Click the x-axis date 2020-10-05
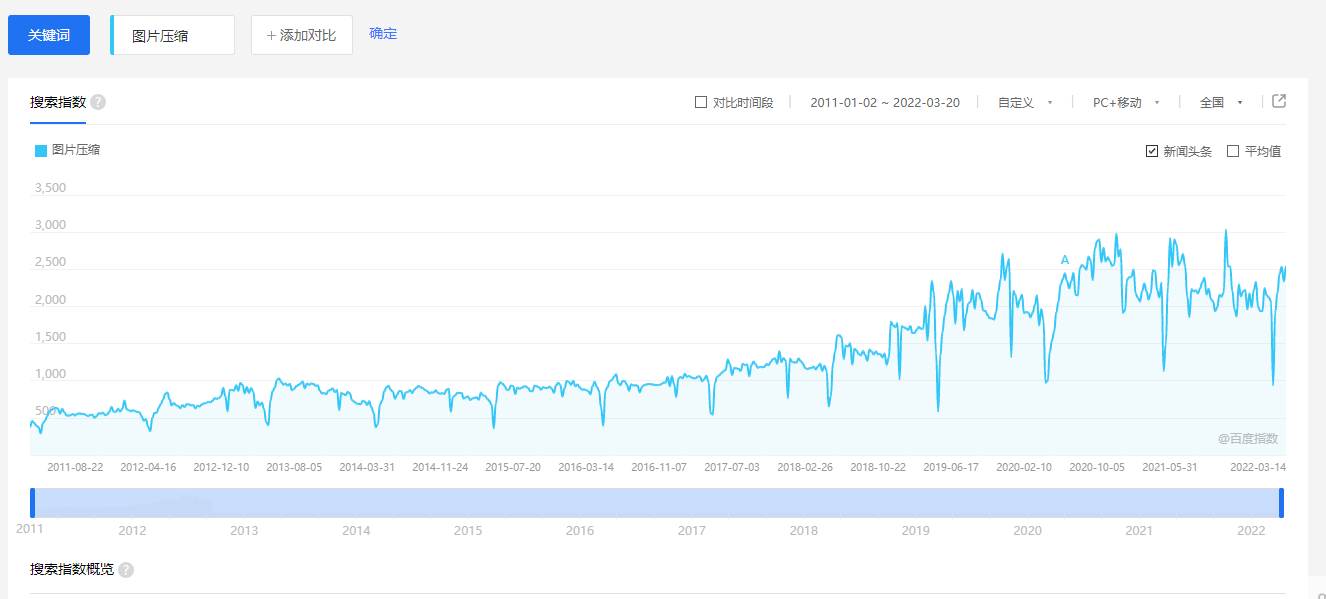Viewport: 1326px width, 599px height. 1097,467
